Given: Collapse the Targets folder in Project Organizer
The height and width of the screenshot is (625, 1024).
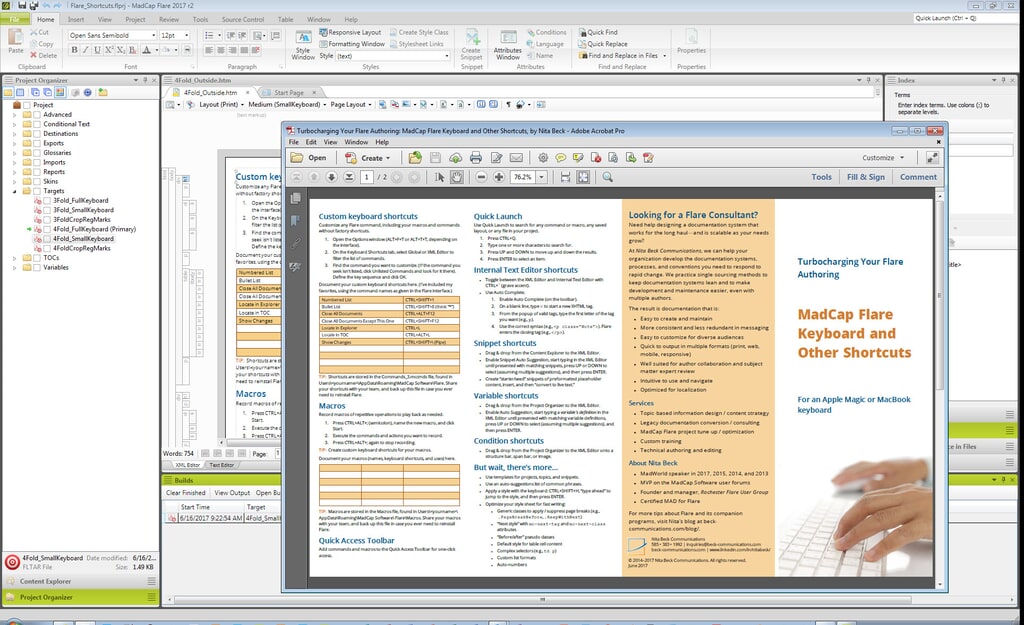Looking at the screenshot, I should pyautogui.click(x=14, y=191).
